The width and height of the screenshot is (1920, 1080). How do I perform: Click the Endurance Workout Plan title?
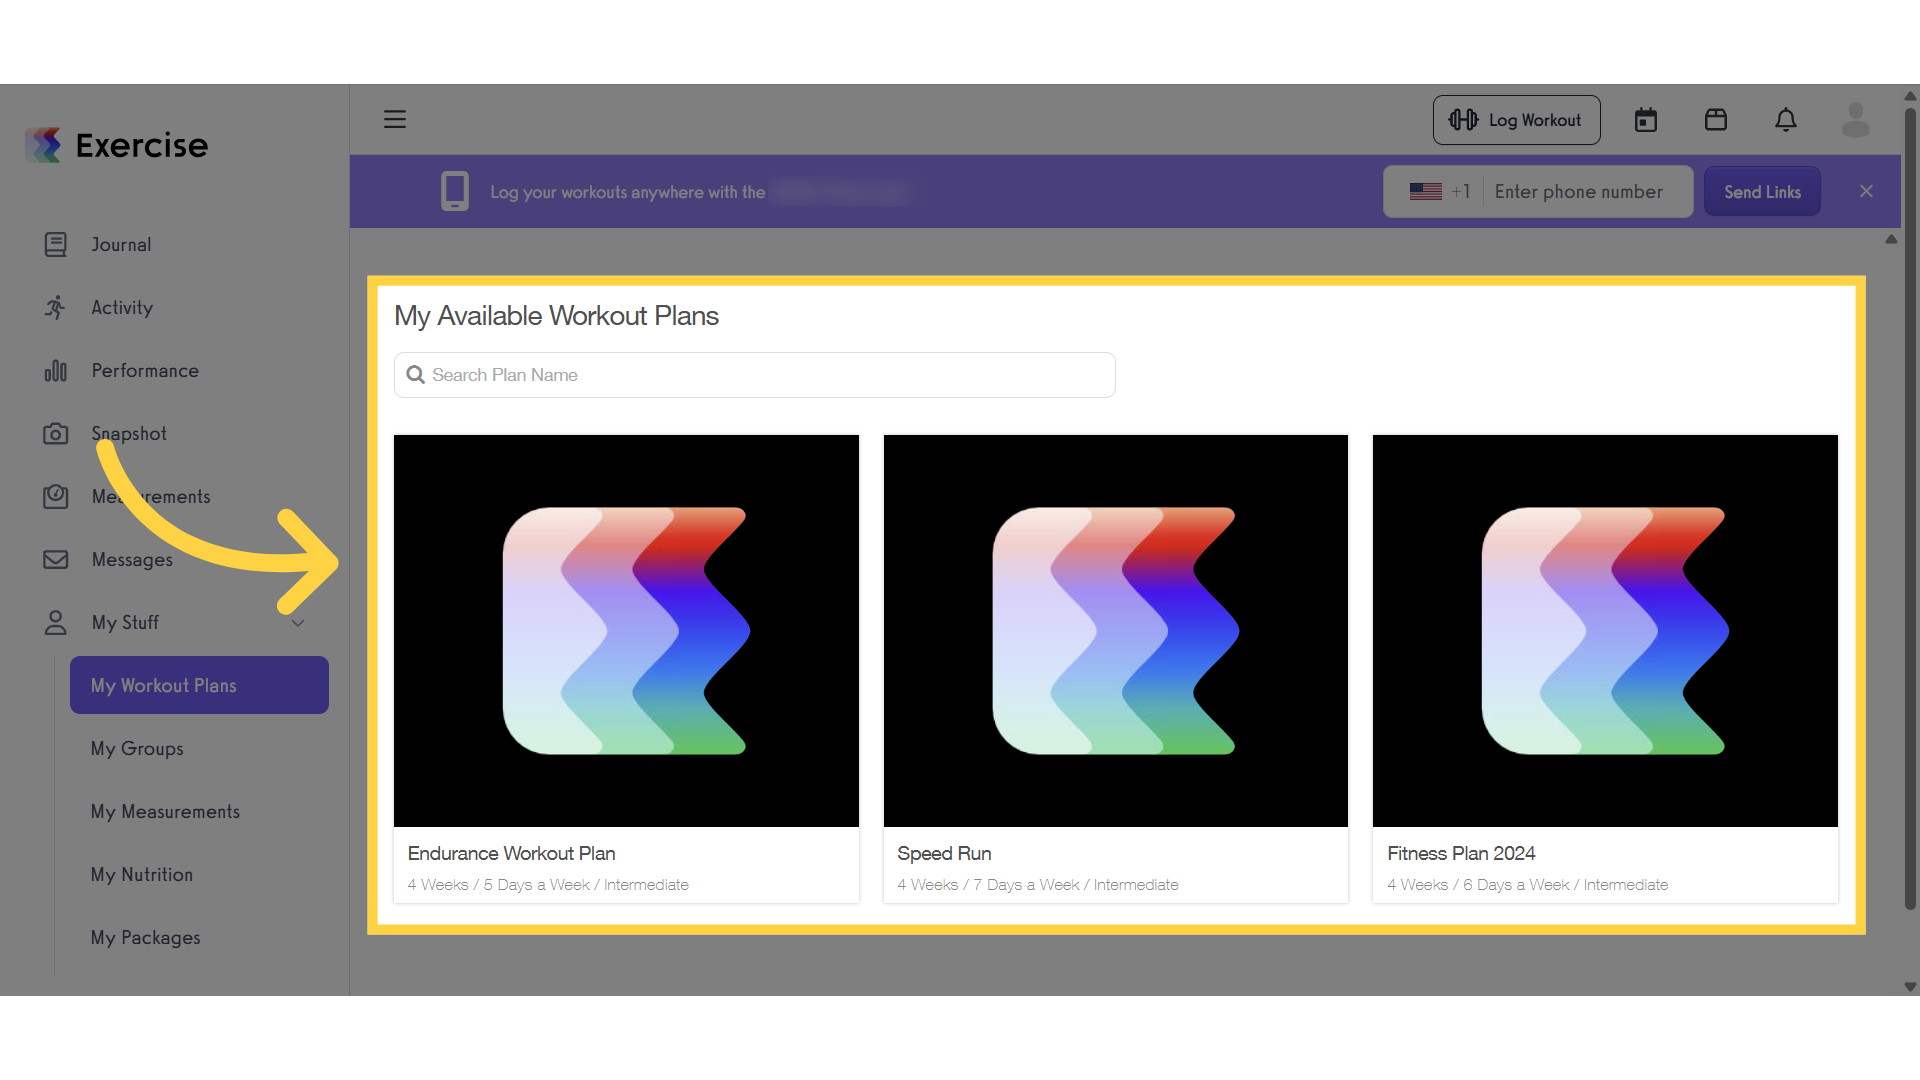(511, 853)
